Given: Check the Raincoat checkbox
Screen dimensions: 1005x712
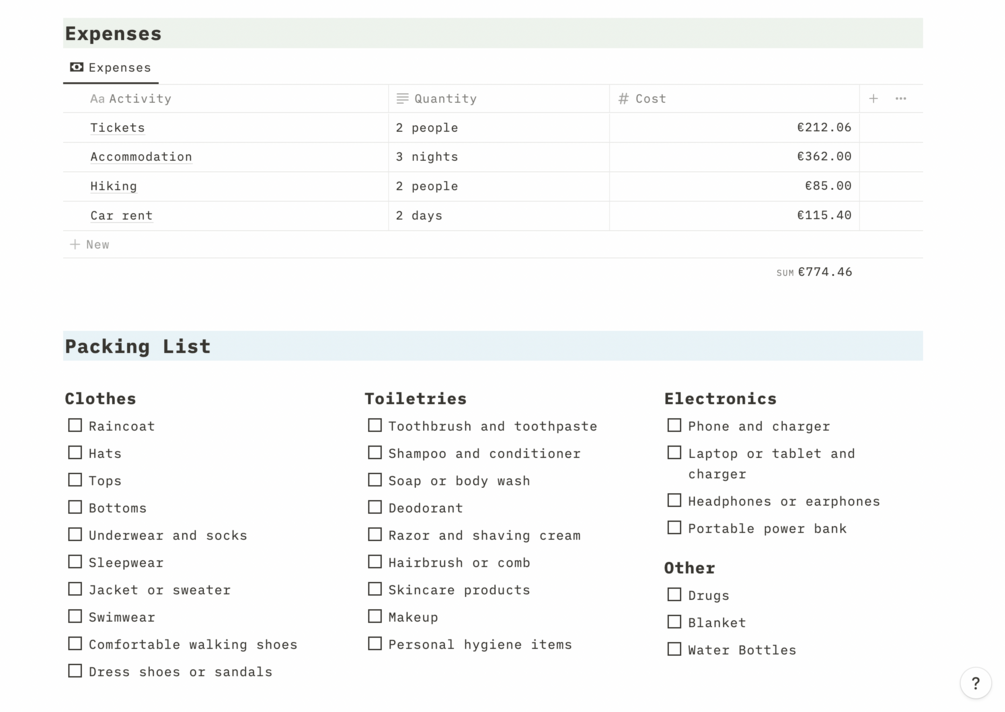Looking at the screenshot, I should click(75, 426).
